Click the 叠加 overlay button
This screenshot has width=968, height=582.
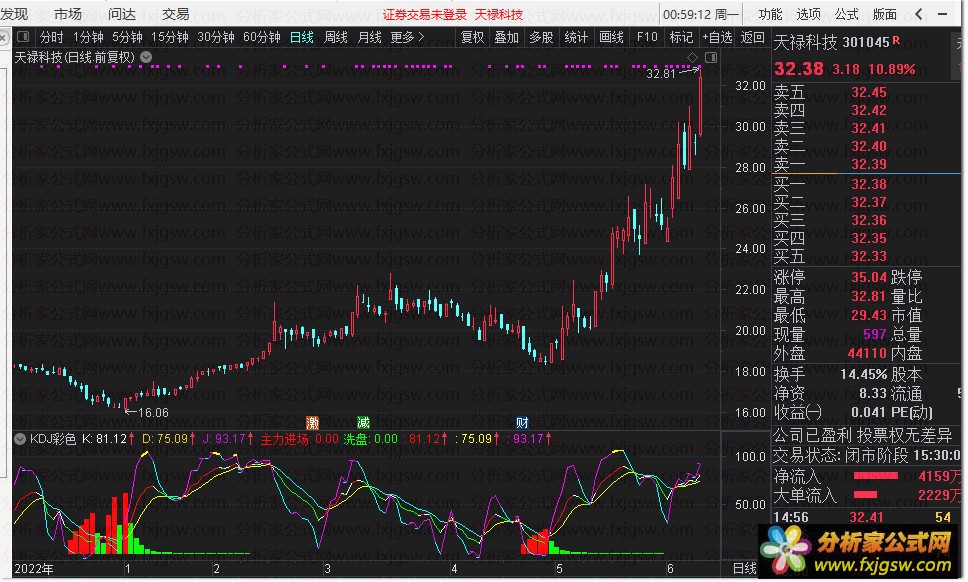point(506,37)
